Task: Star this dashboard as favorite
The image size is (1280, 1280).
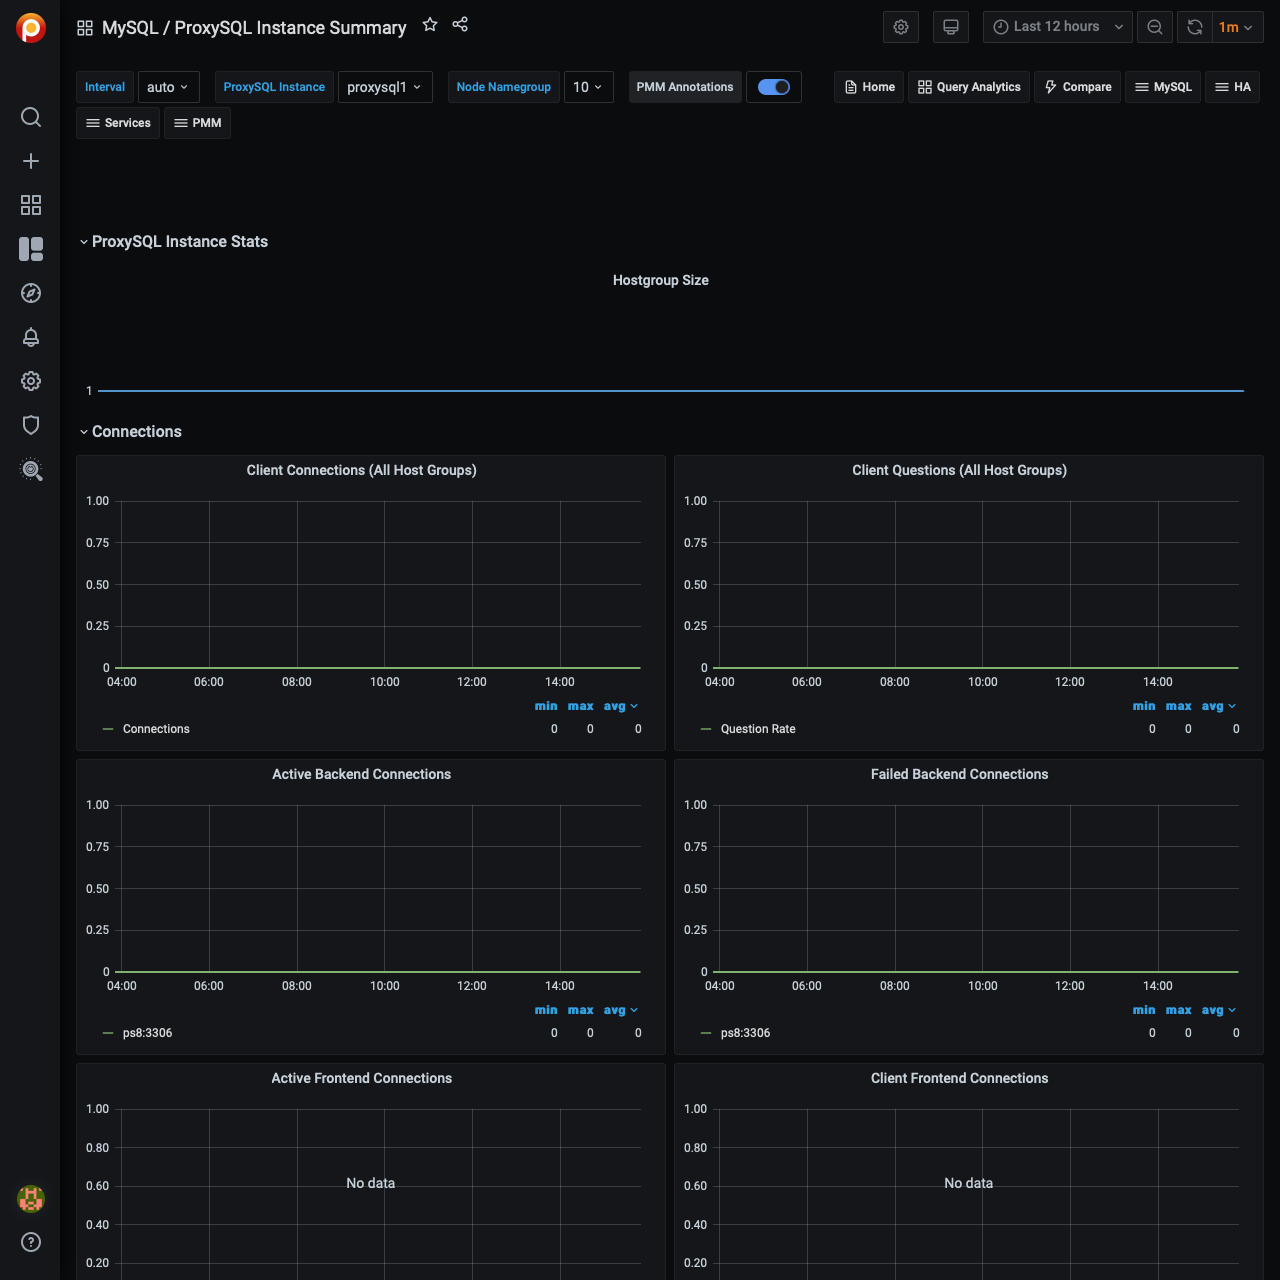Action: [x=430, y=25]
